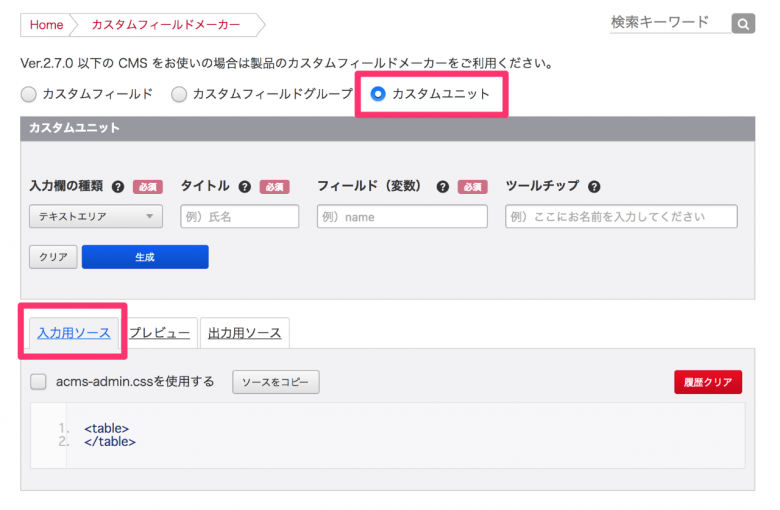Click help icon next to ツールチップ
The height and width of the screenshot is (510, 780).
click(594, 187)
